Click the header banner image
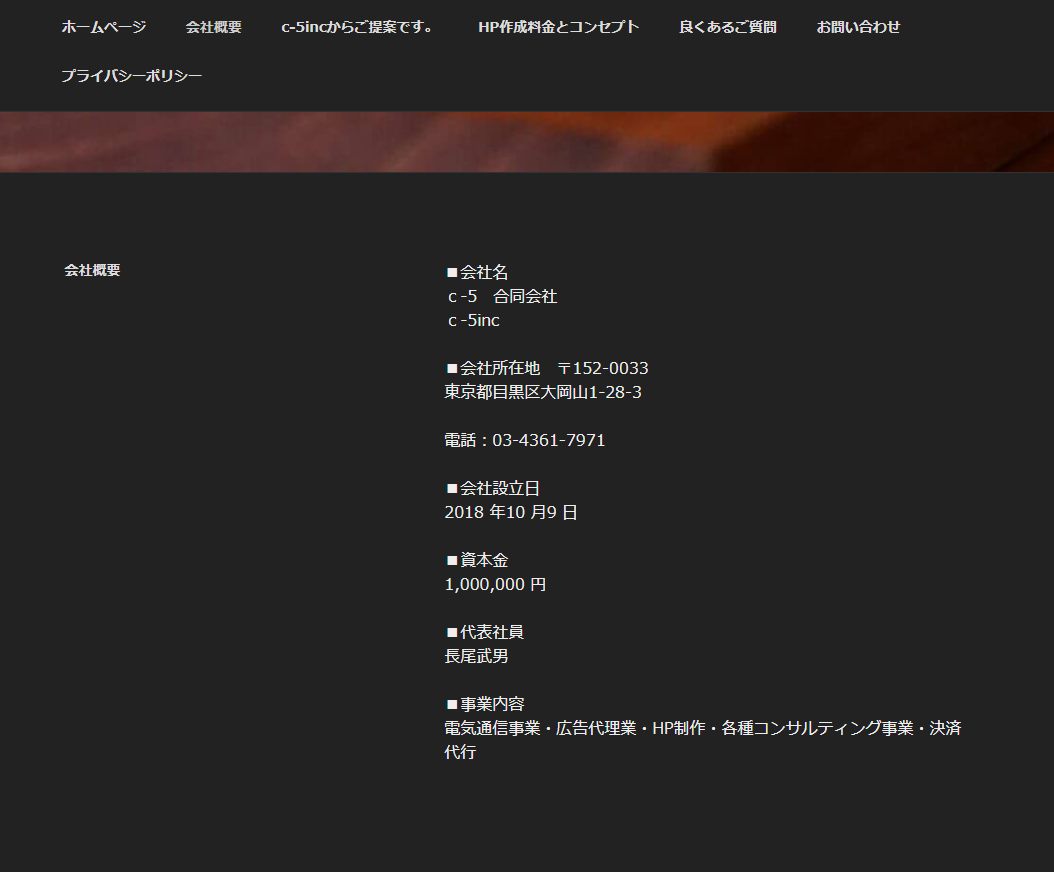1054x872 pixels. [x=527, y=141]
